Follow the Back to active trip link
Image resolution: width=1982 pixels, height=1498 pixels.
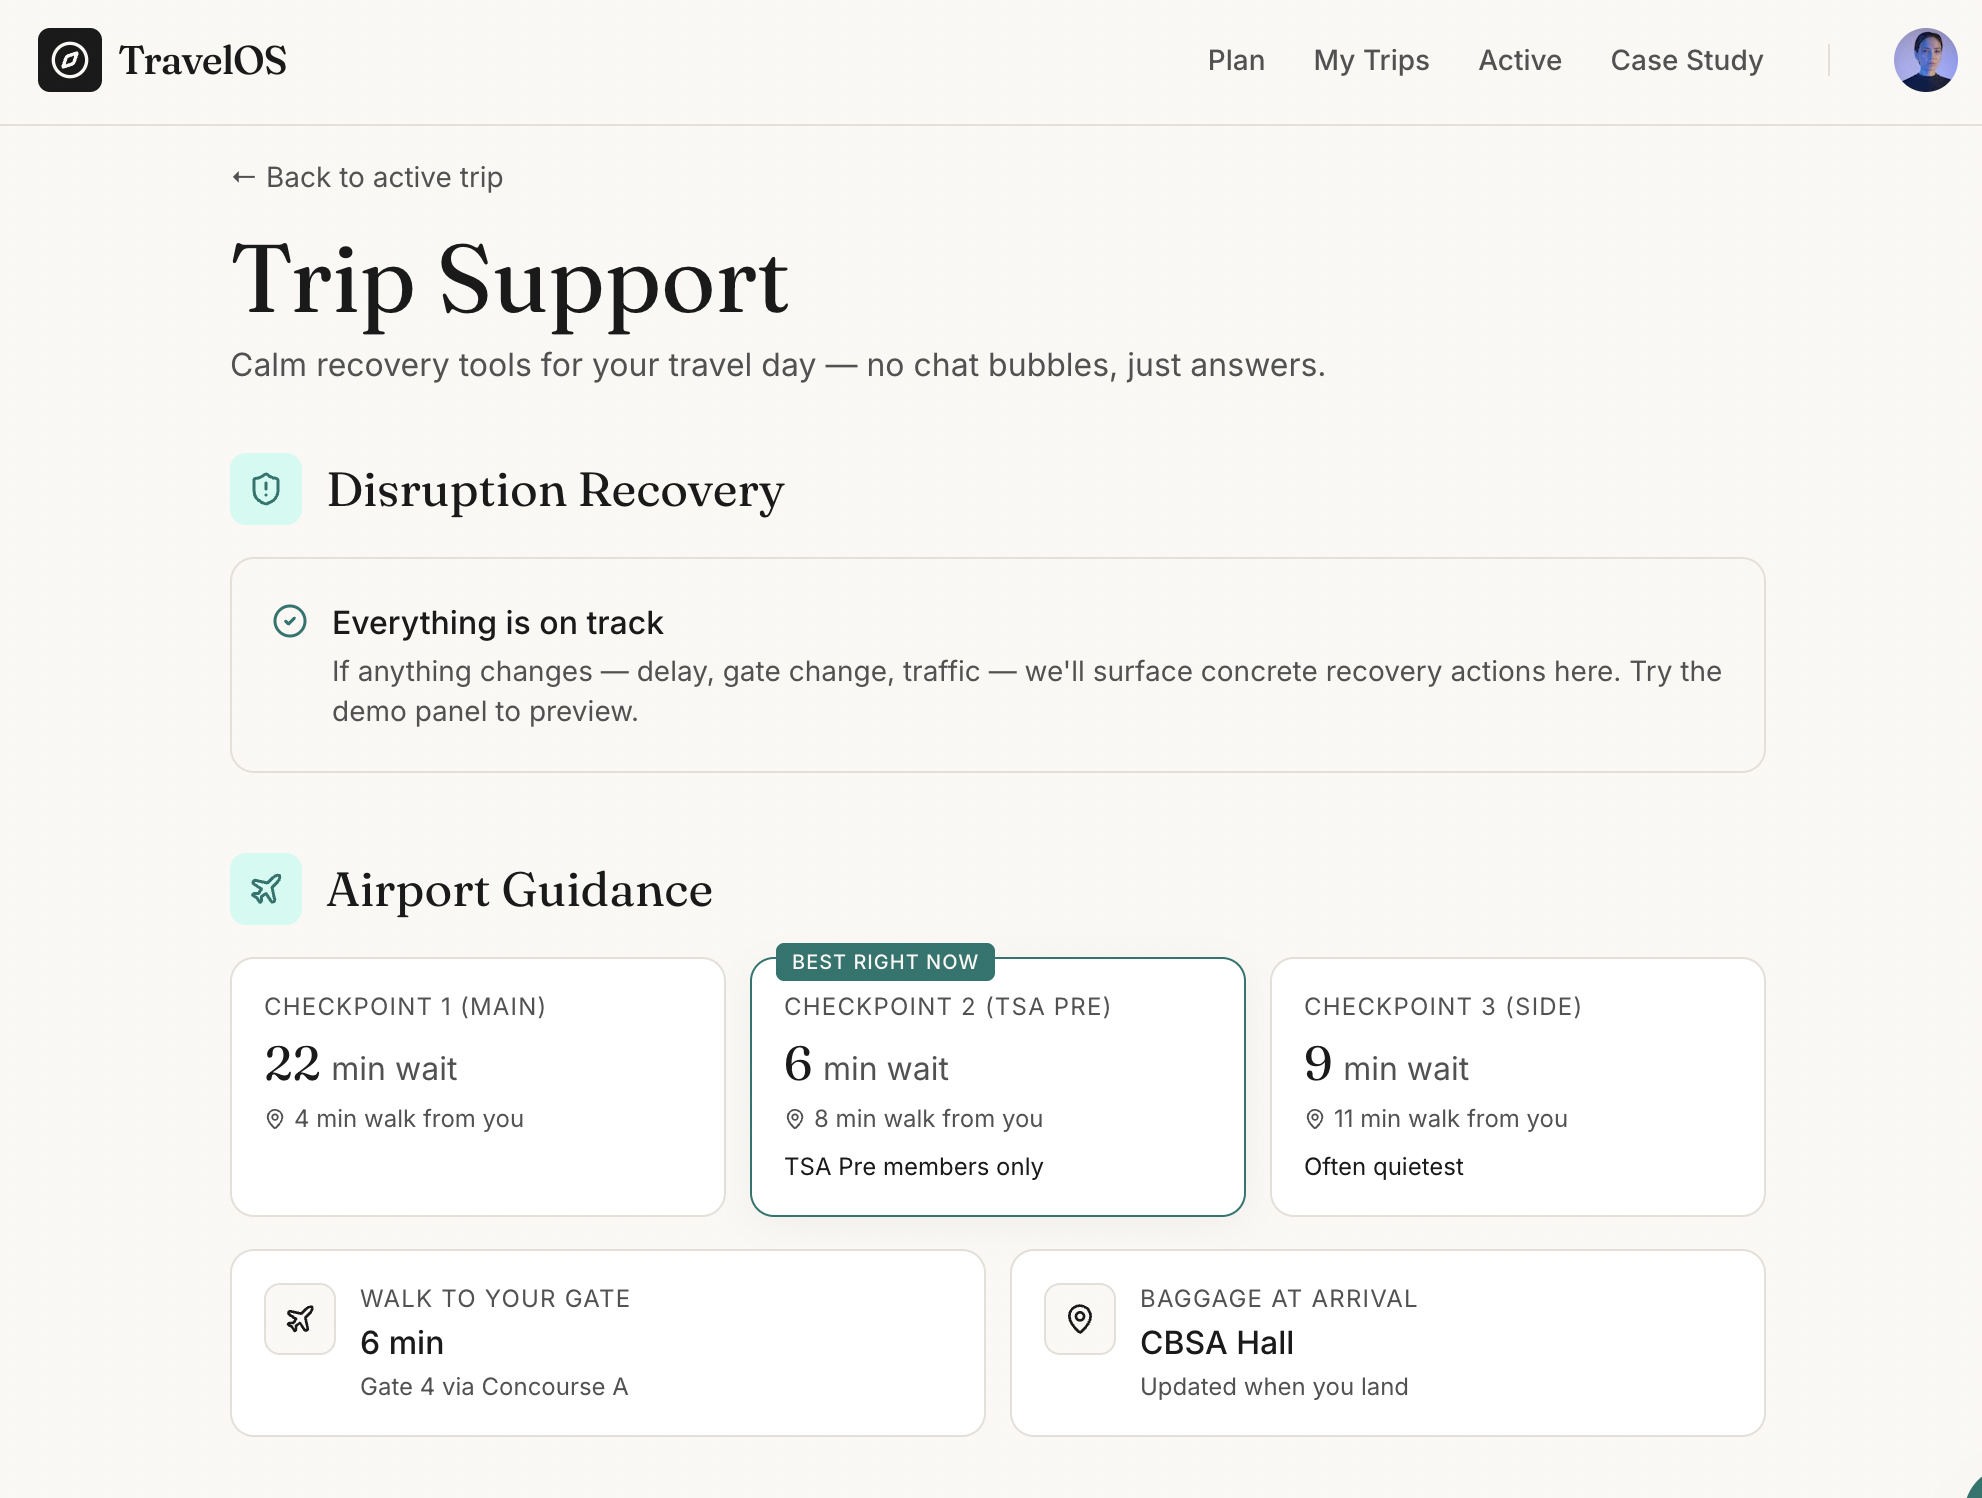click(x=367, y=177)
